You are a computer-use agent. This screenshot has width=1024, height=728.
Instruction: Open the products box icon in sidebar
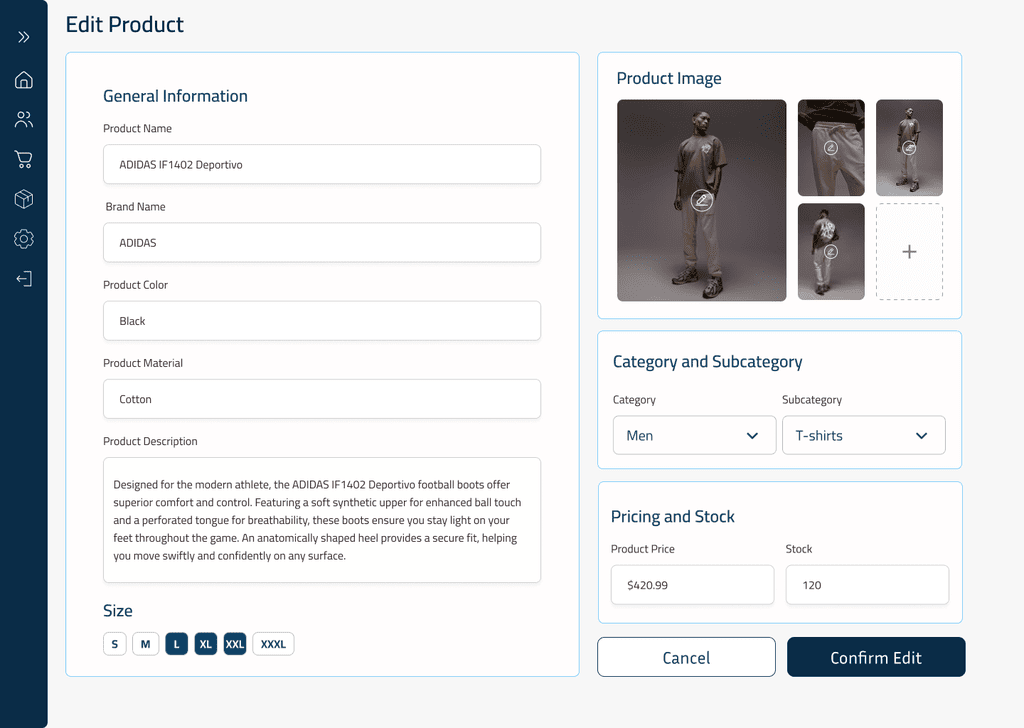pos(24,199)
